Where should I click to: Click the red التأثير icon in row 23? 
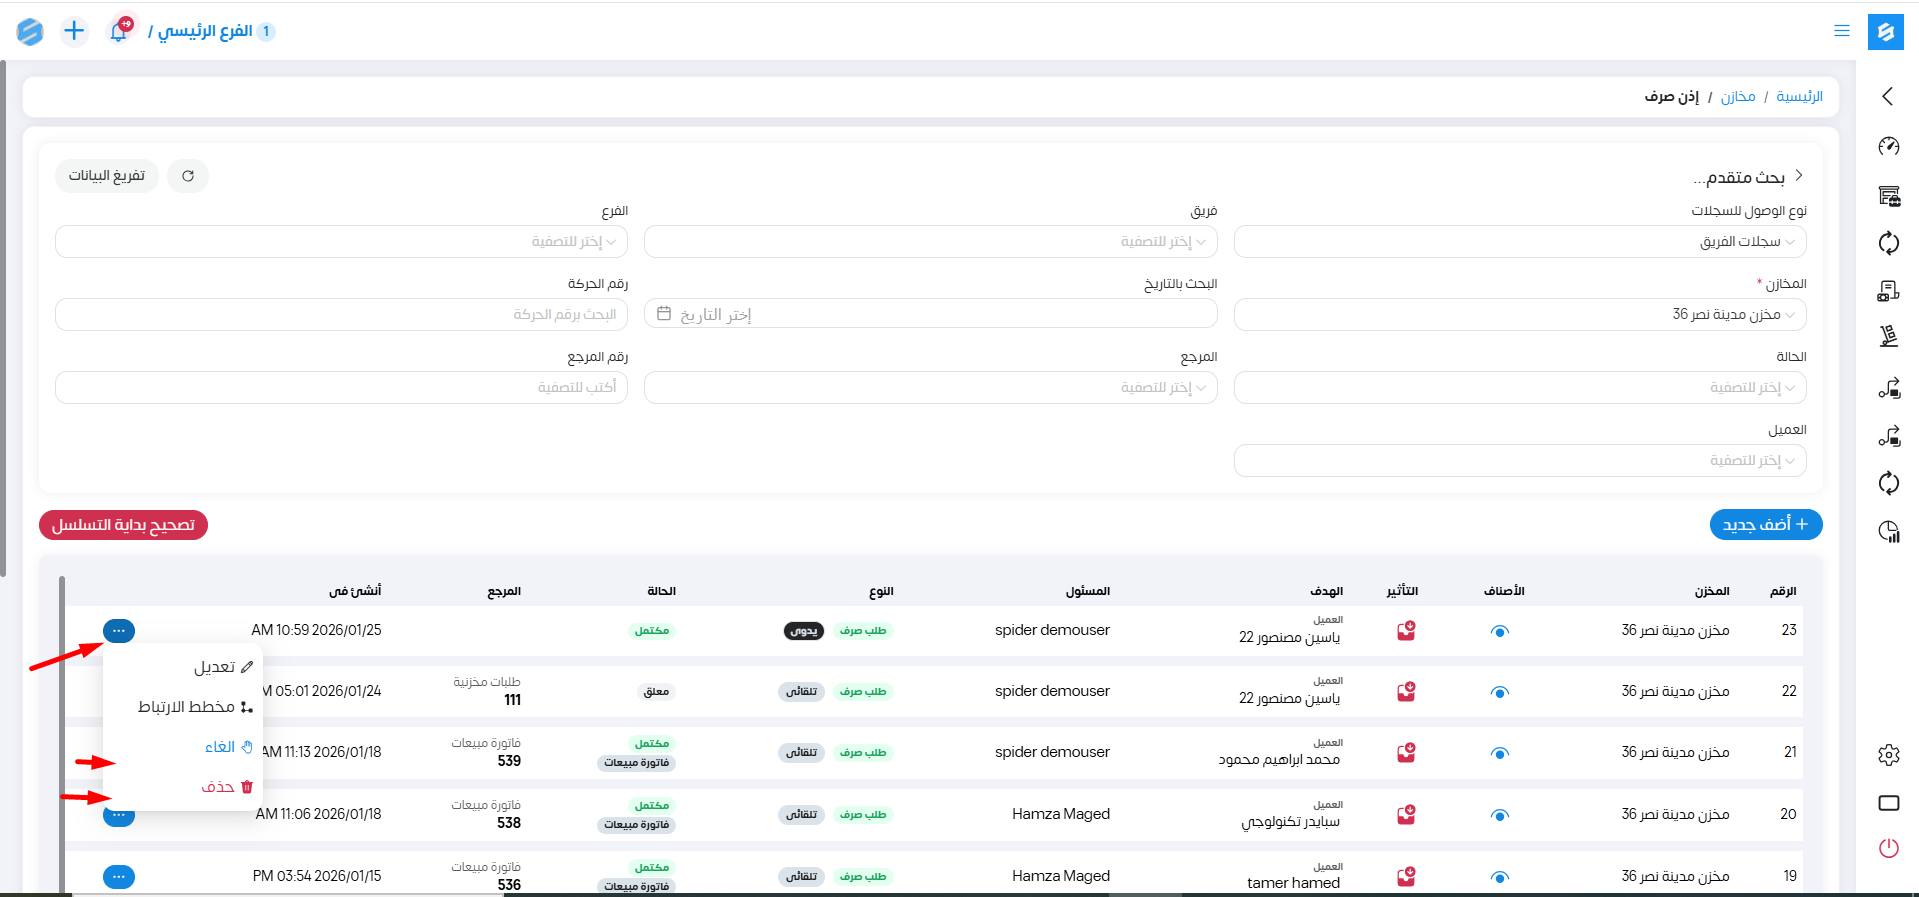click(1406, 631)
